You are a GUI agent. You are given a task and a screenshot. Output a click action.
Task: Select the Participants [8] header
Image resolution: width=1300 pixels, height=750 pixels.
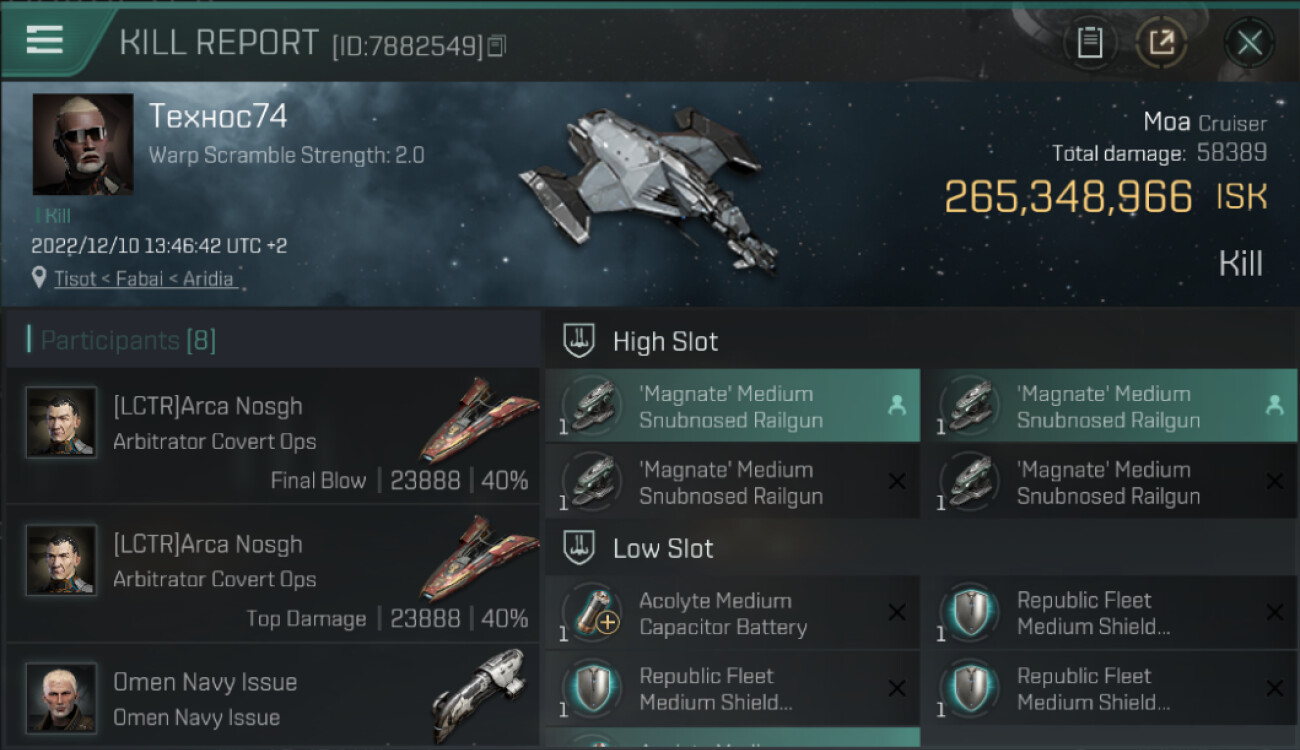[x=128, y=341]
